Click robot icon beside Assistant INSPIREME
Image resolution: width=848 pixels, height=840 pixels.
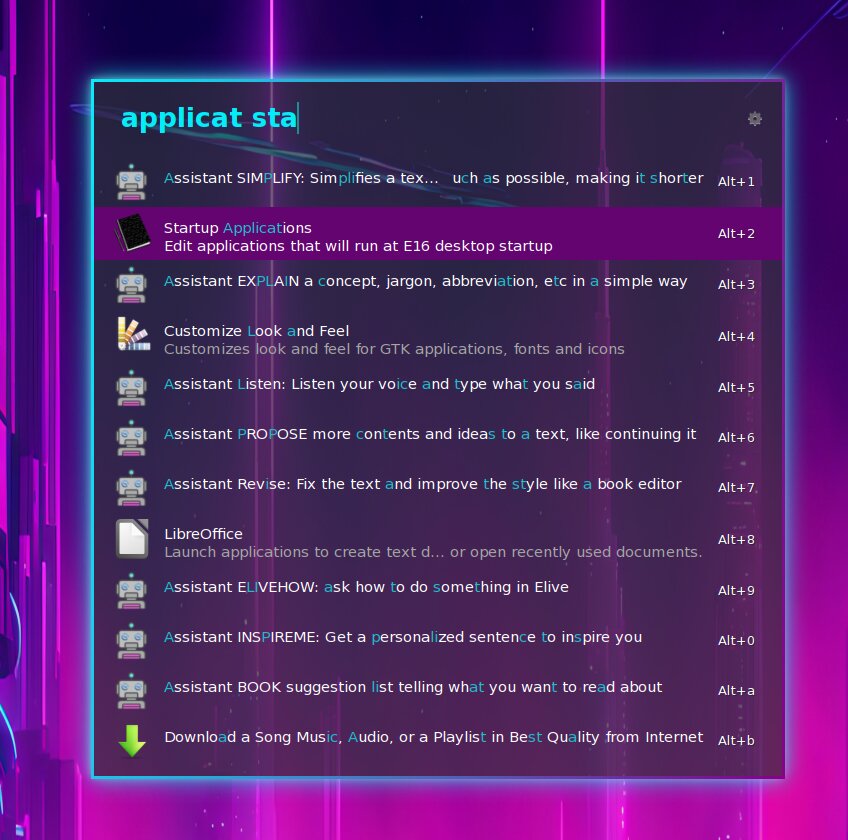(131, 640)
